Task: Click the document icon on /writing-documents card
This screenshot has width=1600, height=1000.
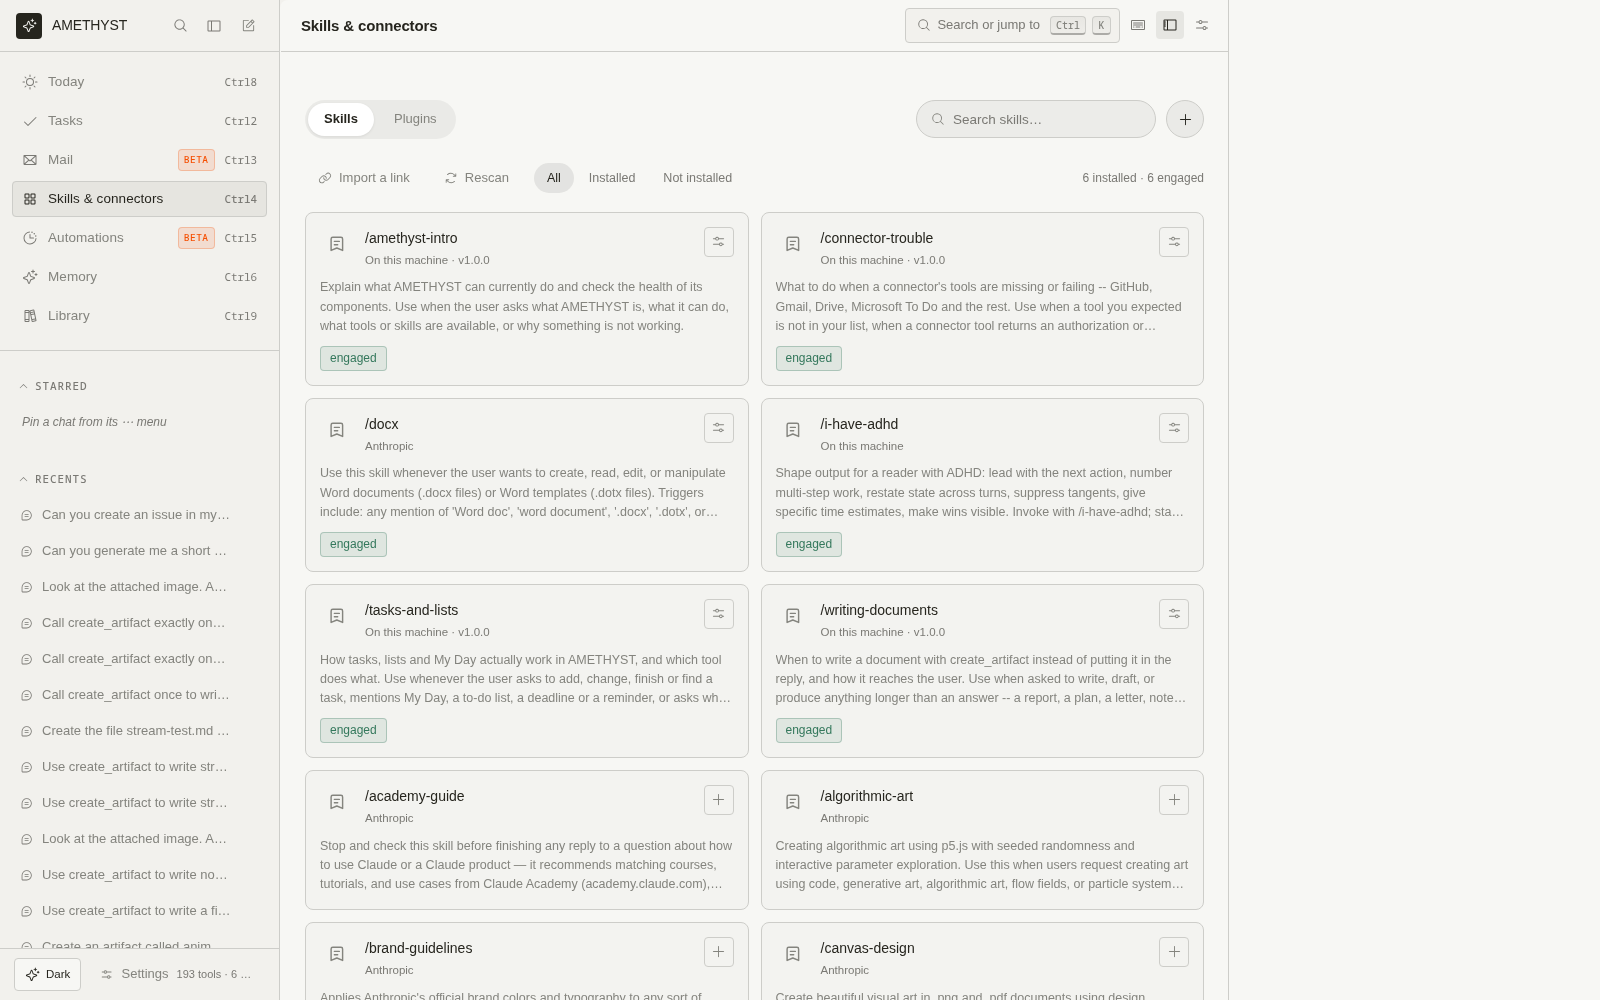Action: pos(793,616)
